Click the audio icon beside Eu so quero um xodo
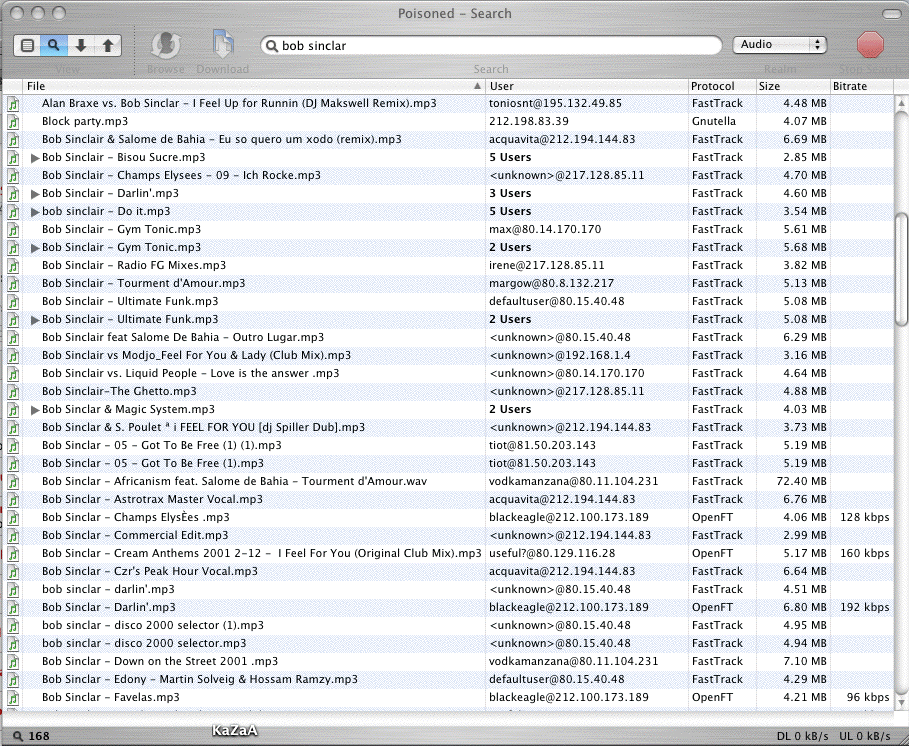 pos(13,140)
